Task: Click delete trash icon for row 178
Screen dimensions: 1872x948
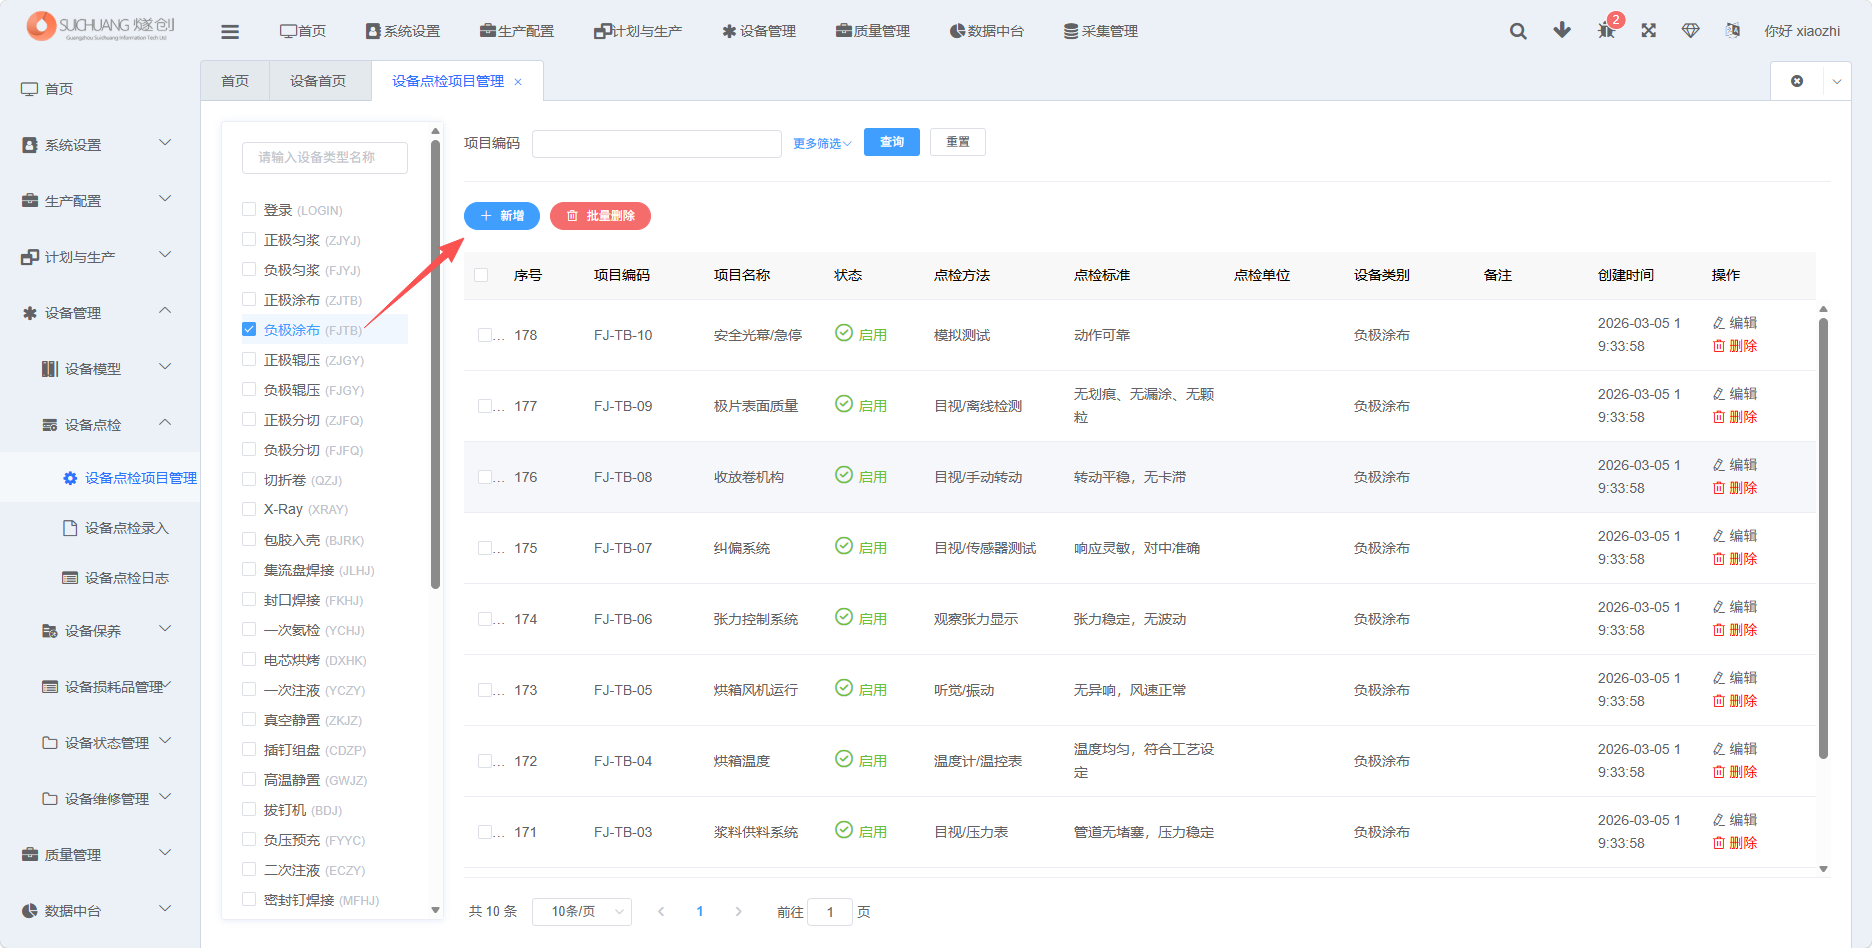Action: point(1719,346)
